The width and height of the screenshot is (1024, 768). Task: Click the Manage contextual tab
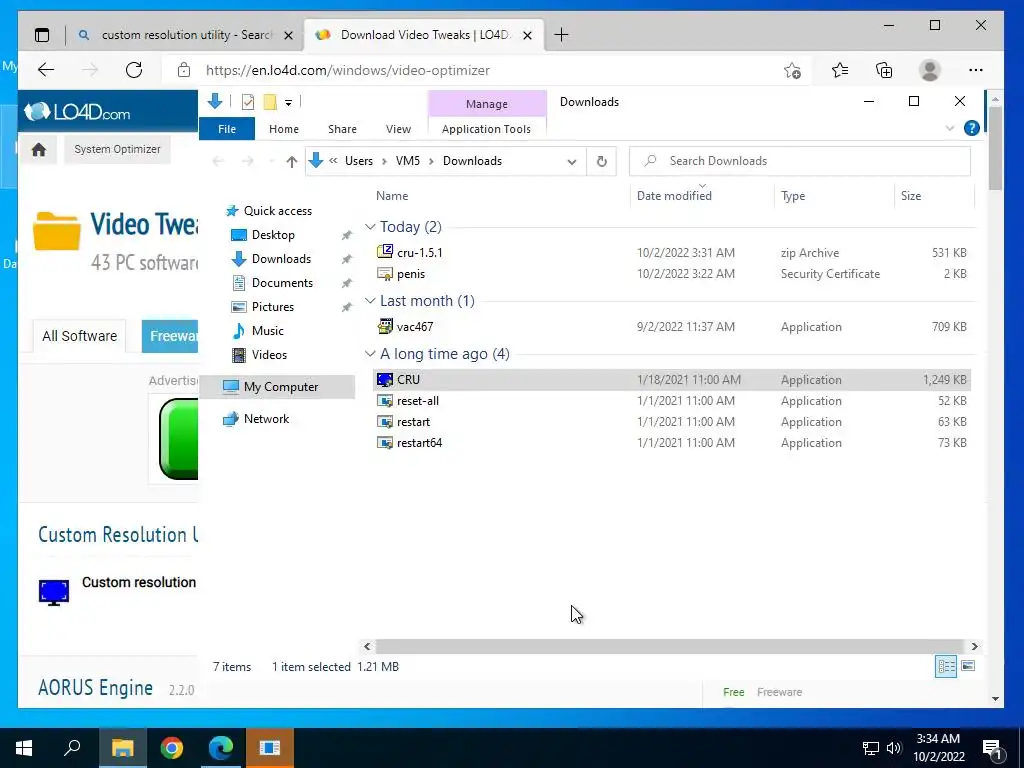click(x=487, y=104)
